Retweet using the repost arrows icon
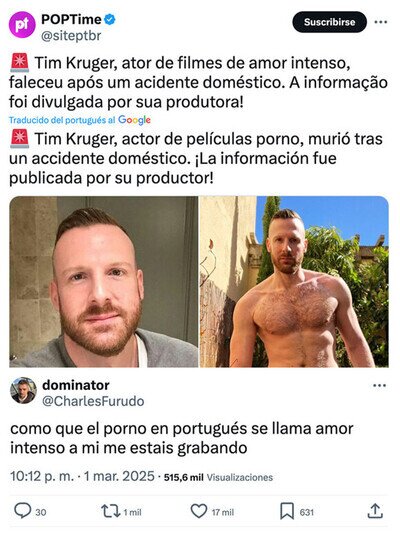This screenshot has height=533, width=400. [110, 511]
